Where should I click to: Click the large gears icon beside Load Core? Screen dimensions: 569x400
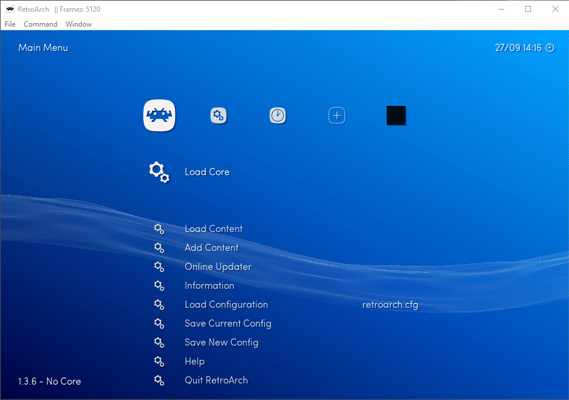point(159,172)
